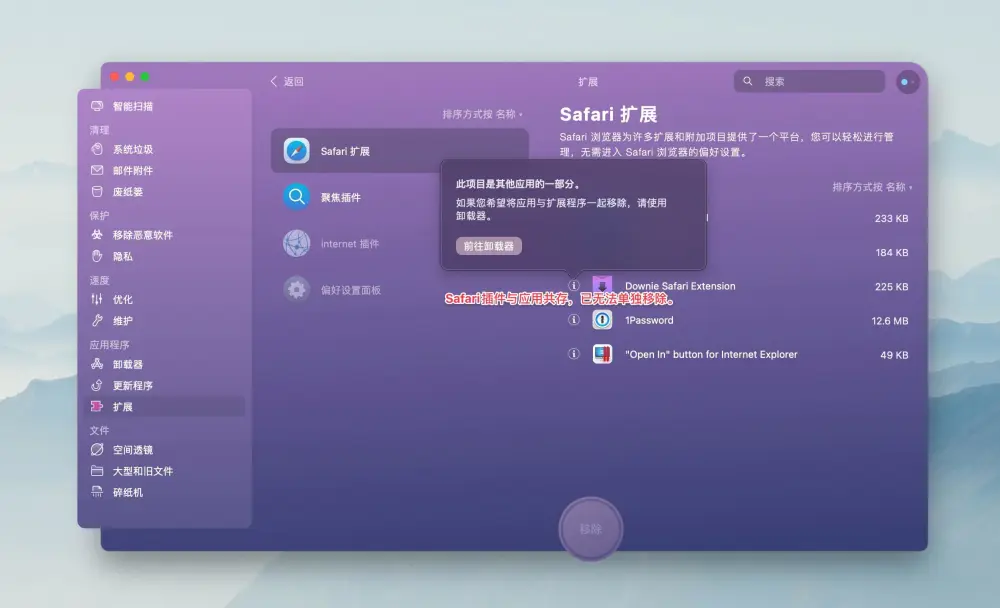Viewport: 1000px width, 608px height.
Task: Open 废纸篓 section
Action: (x=128, y=191)
